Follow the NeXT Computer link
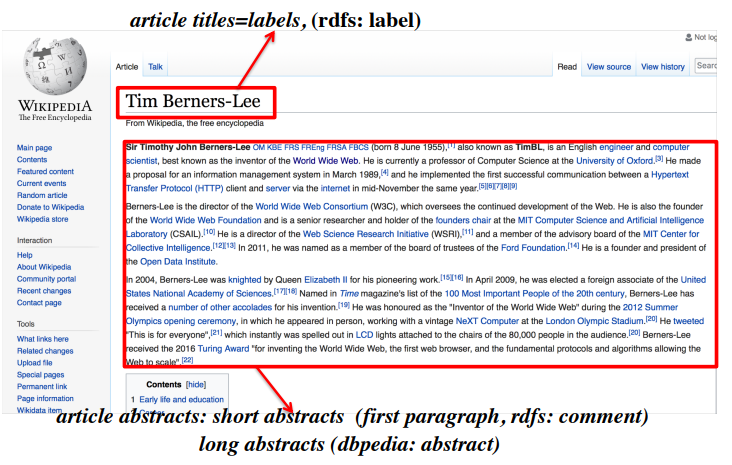Image resolution: width=732 pixels, height=465 pixels. point(487,321)
